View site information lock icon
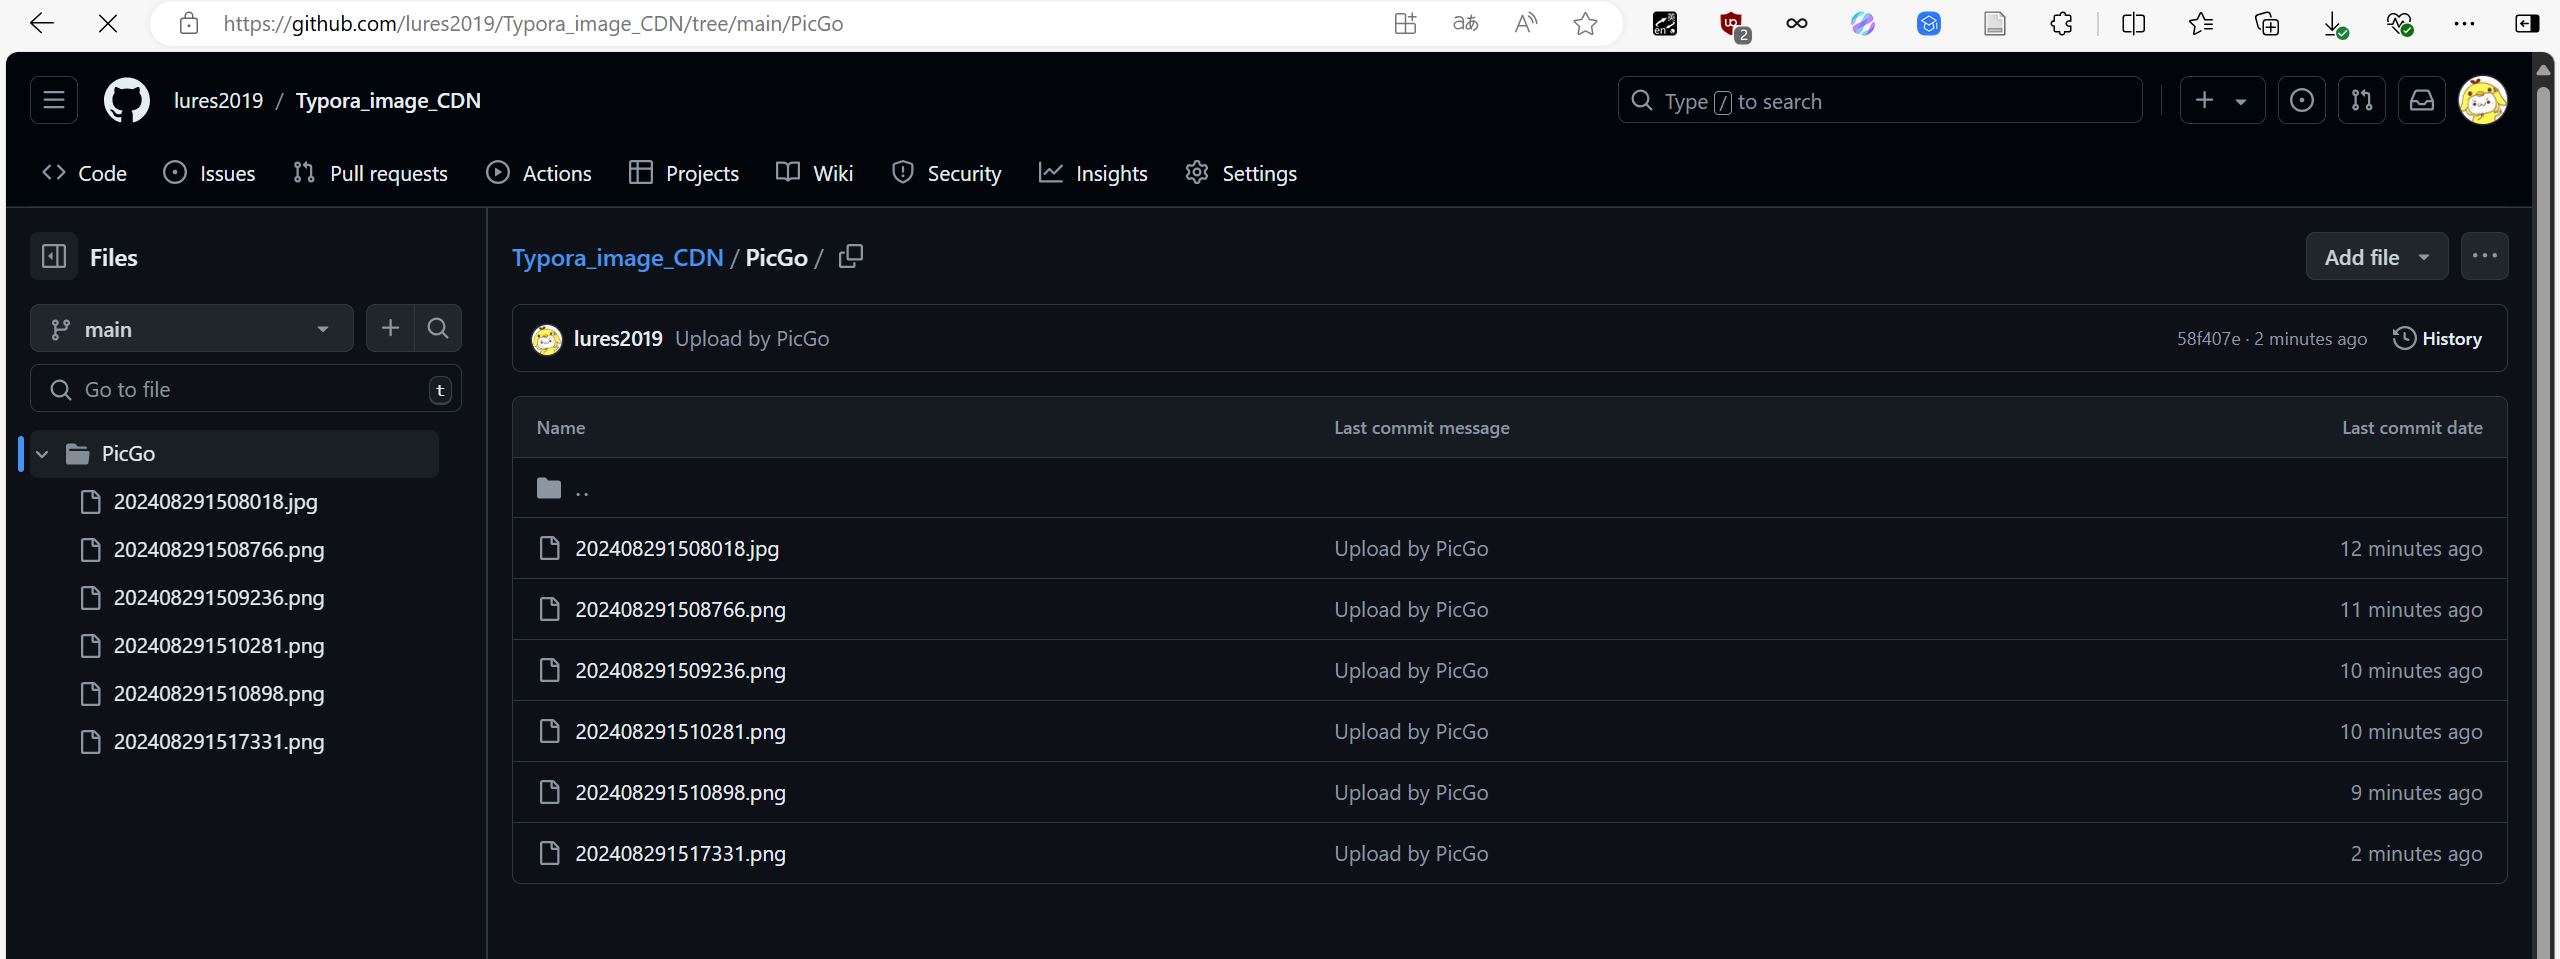Screen dimensions: 2560x959 [189, 23]
